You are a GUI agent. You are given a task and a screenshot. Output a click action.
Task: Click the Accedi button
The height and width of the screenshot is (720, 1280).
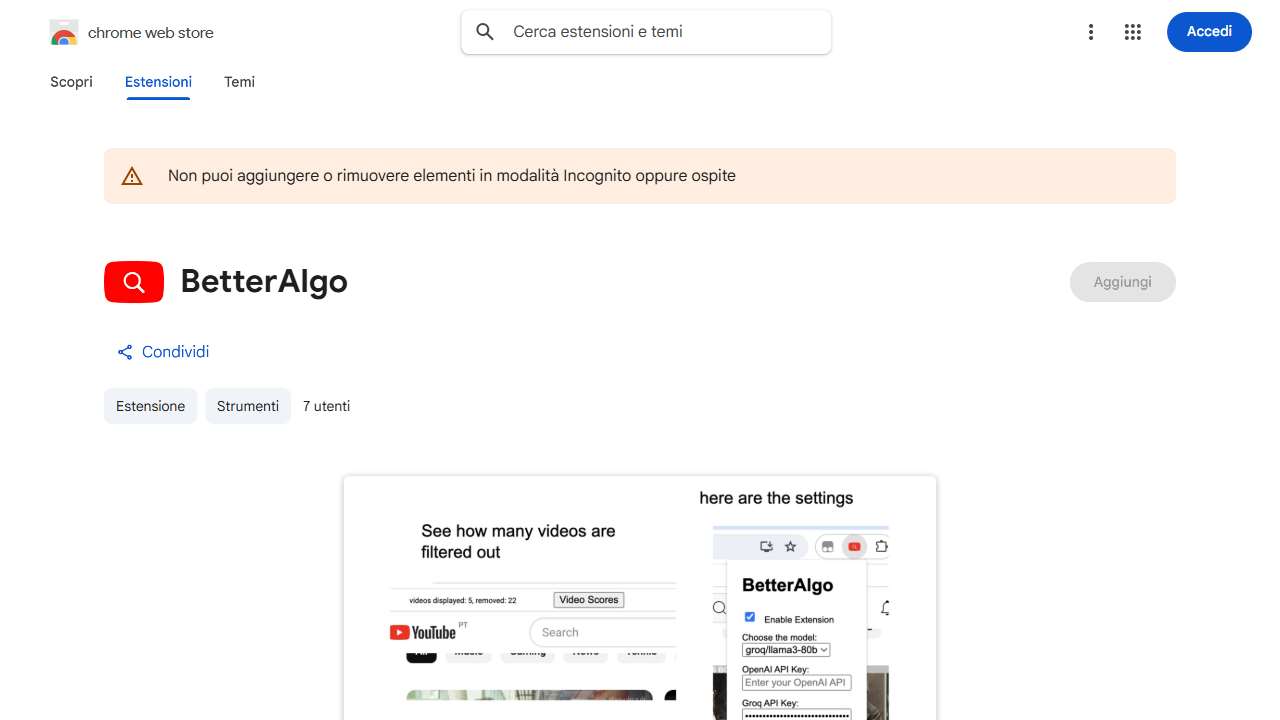[x=1209, y=31]
